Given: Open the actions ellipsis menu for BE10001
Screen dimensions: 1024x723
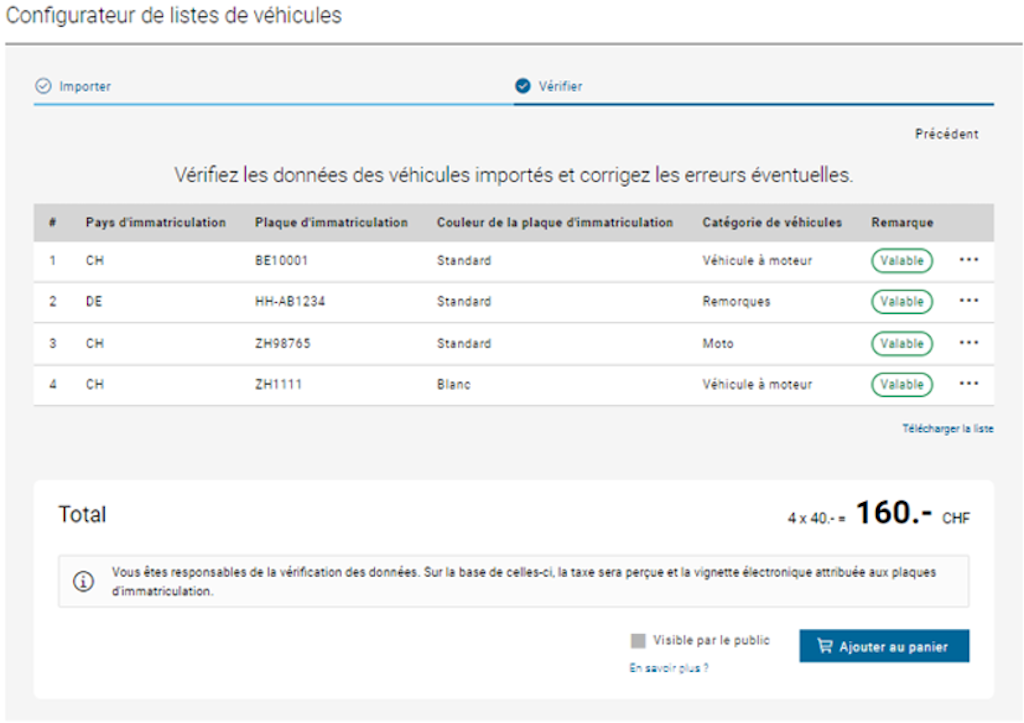Looking at the screenshot, I should (968, 259).
